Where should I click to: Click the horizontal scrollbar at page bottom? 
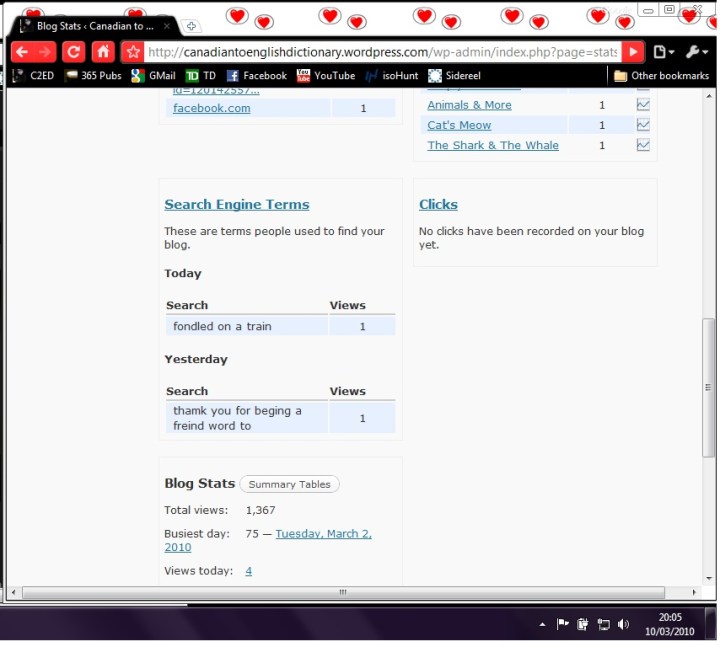[x=342, y=592]
